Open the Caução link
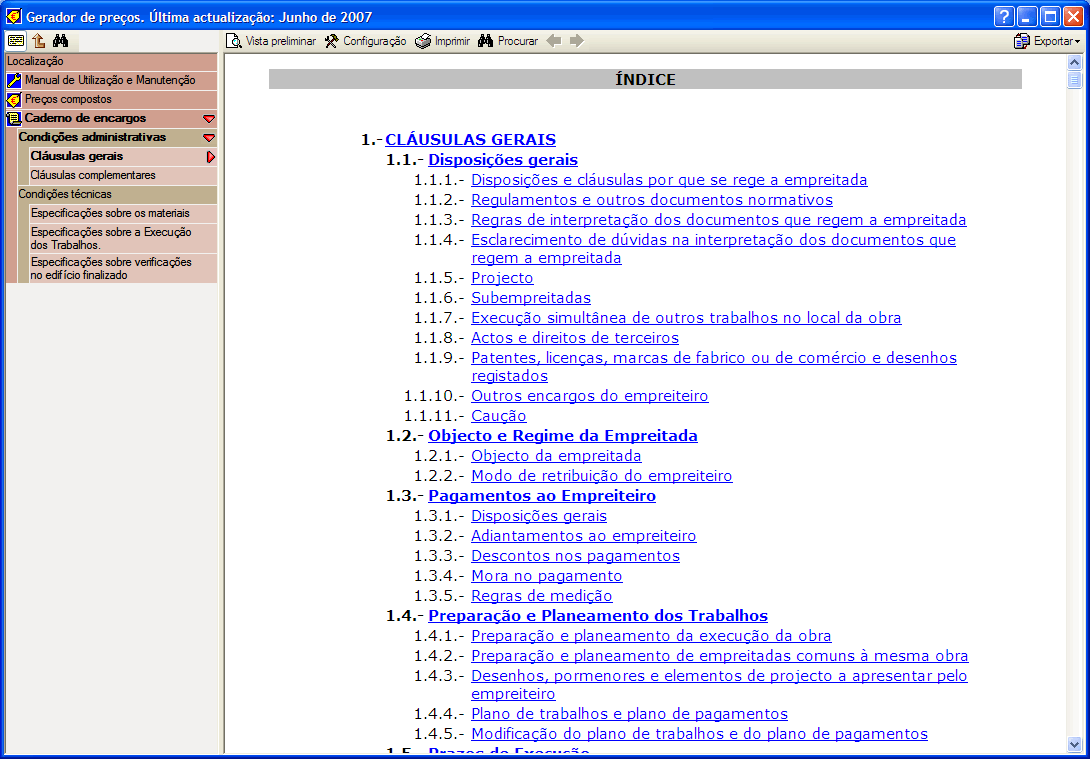 click(x=499, y=416)
